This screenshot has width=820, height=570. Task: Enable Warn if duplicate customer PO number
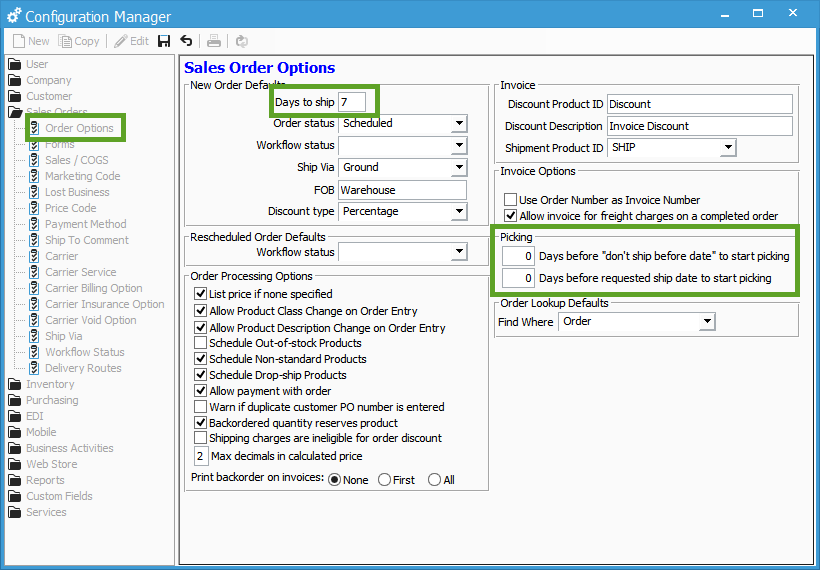coord(200,407)
